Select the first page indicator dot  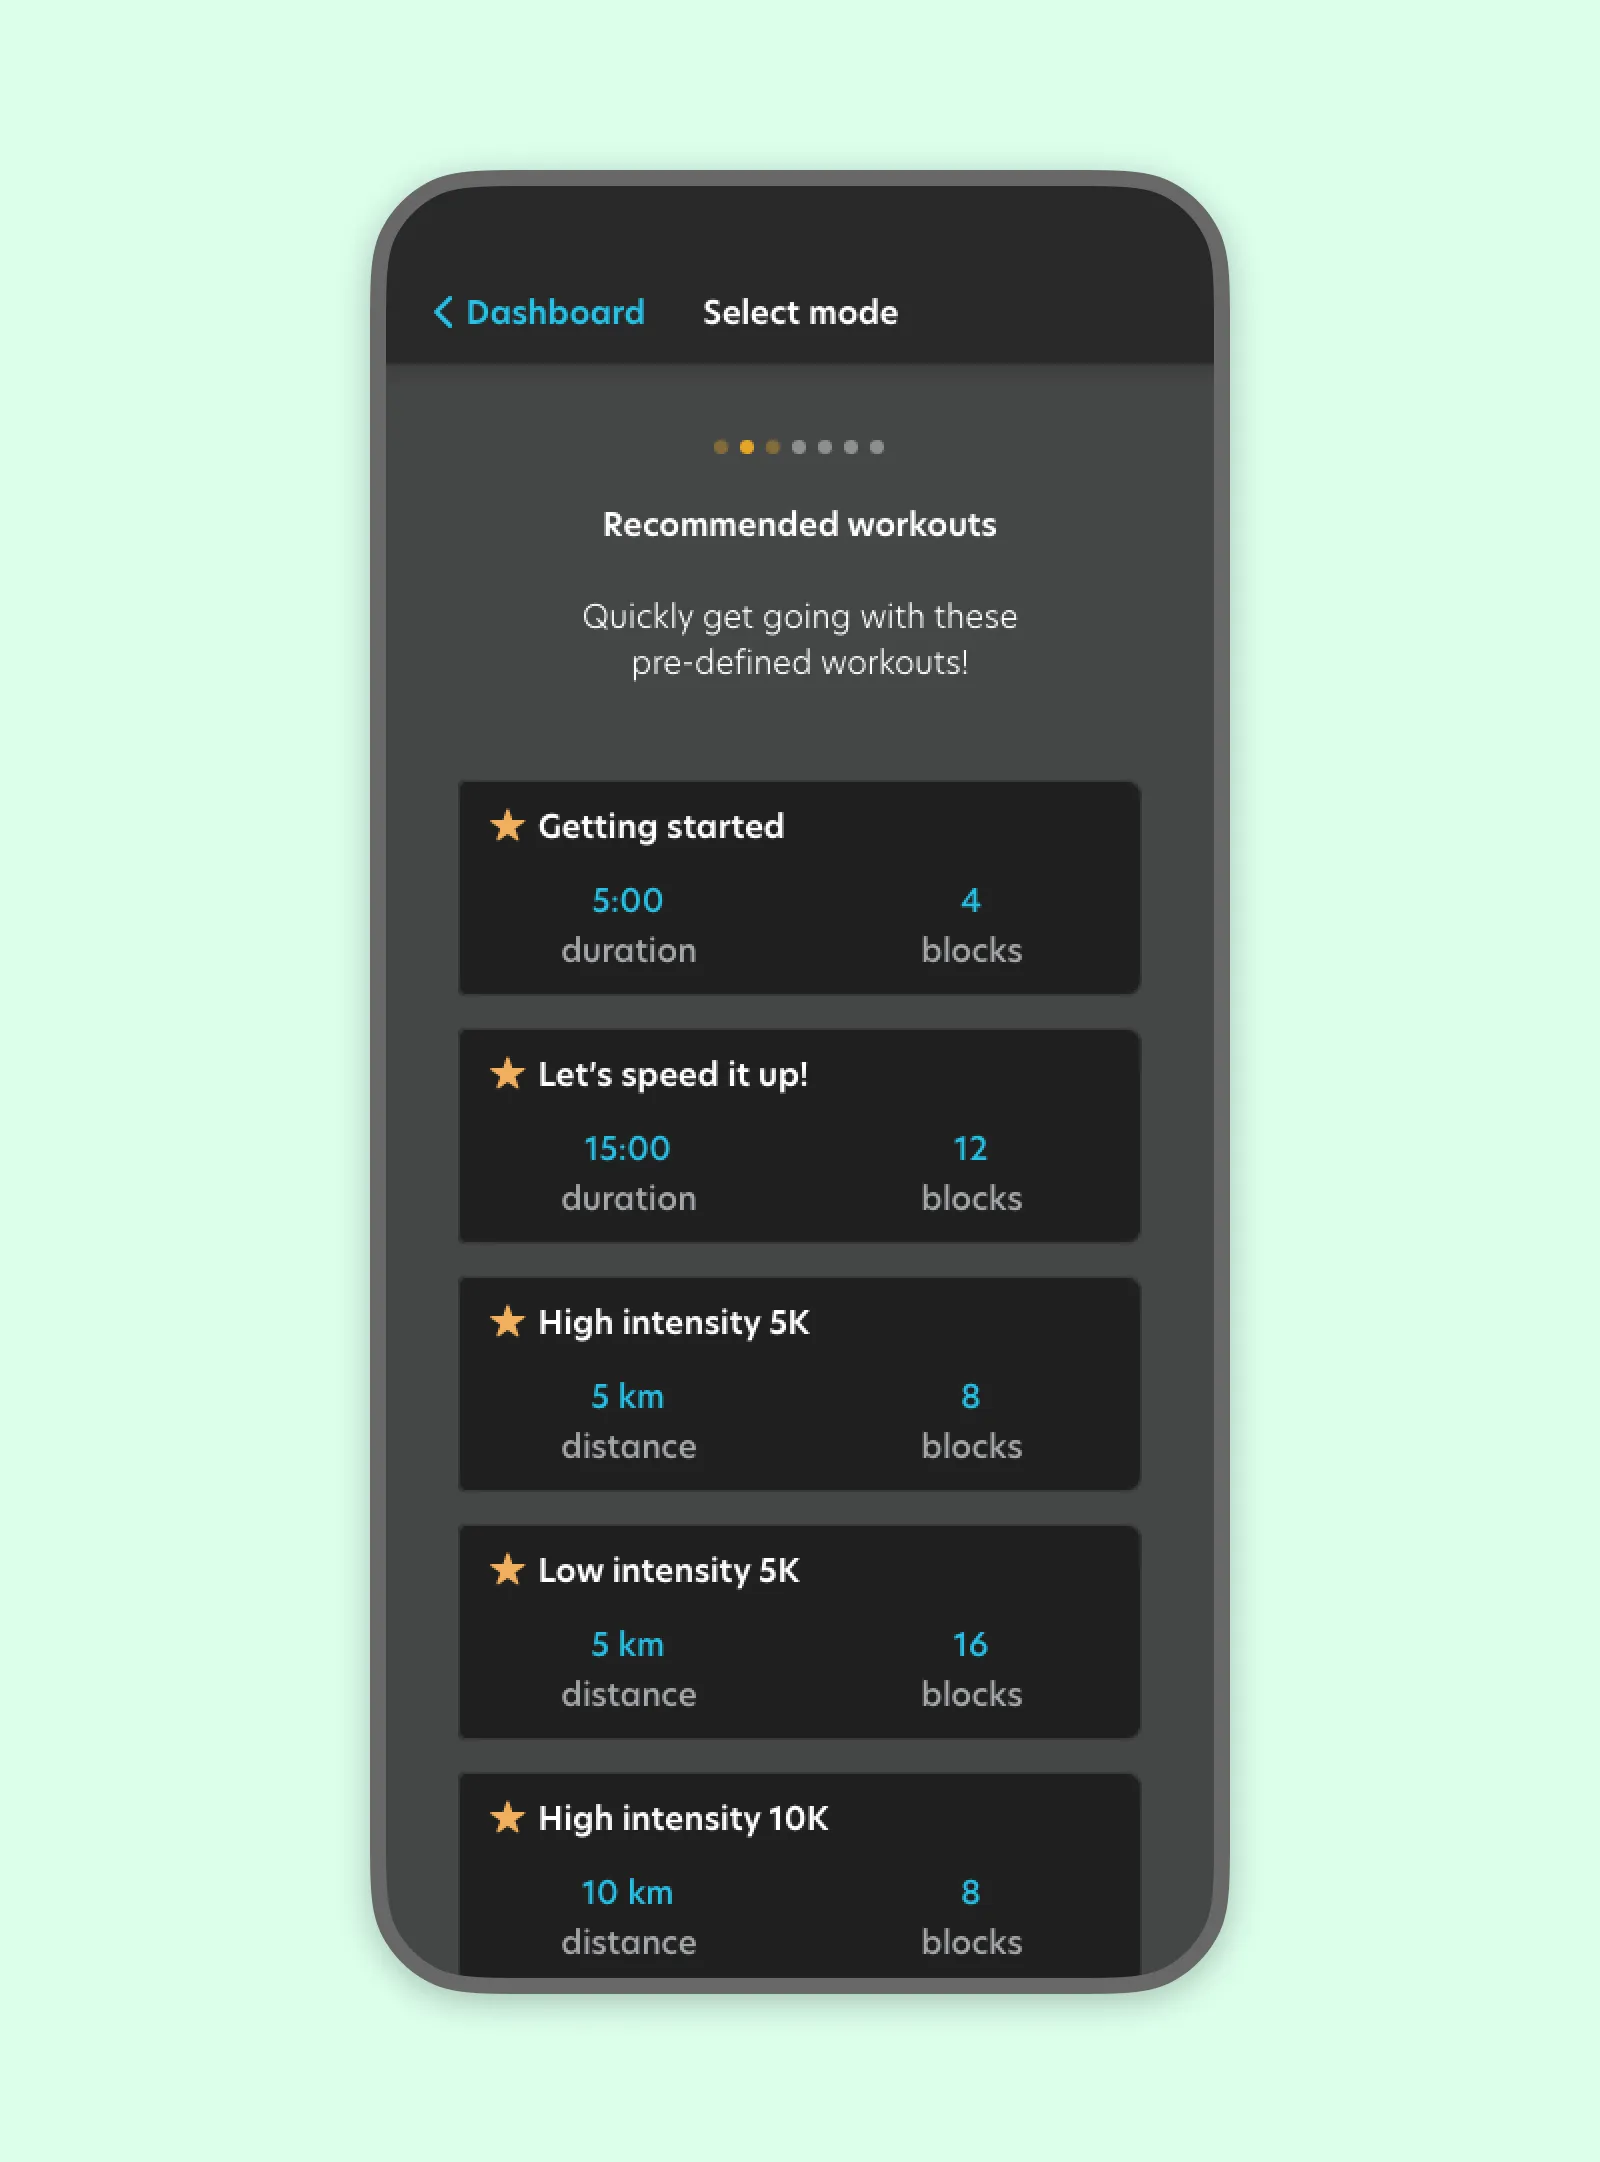[721, 447]
